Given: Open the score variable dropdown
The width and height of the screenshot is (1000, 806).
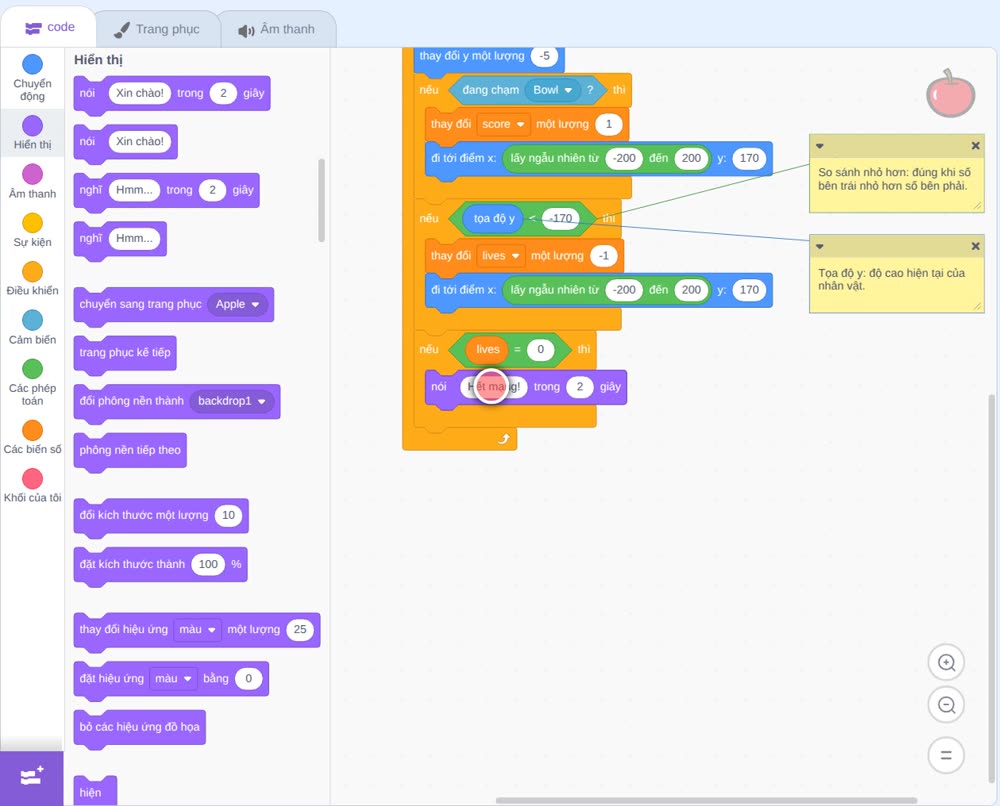Looking at the screenshot, I should (x=503, y=124).
